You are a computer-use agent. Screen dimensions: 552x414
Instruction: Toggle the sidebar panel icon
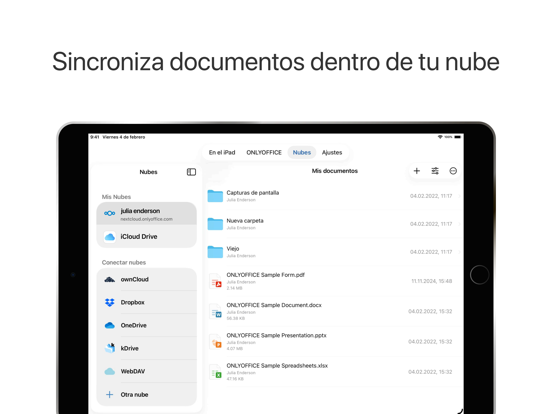(191, 172)
